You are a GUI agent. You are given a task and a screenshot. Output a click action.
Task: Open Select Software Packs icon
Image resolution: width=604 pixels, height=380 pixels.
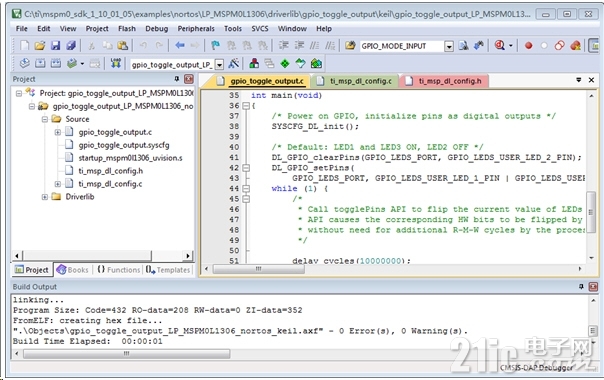[300, 64]
